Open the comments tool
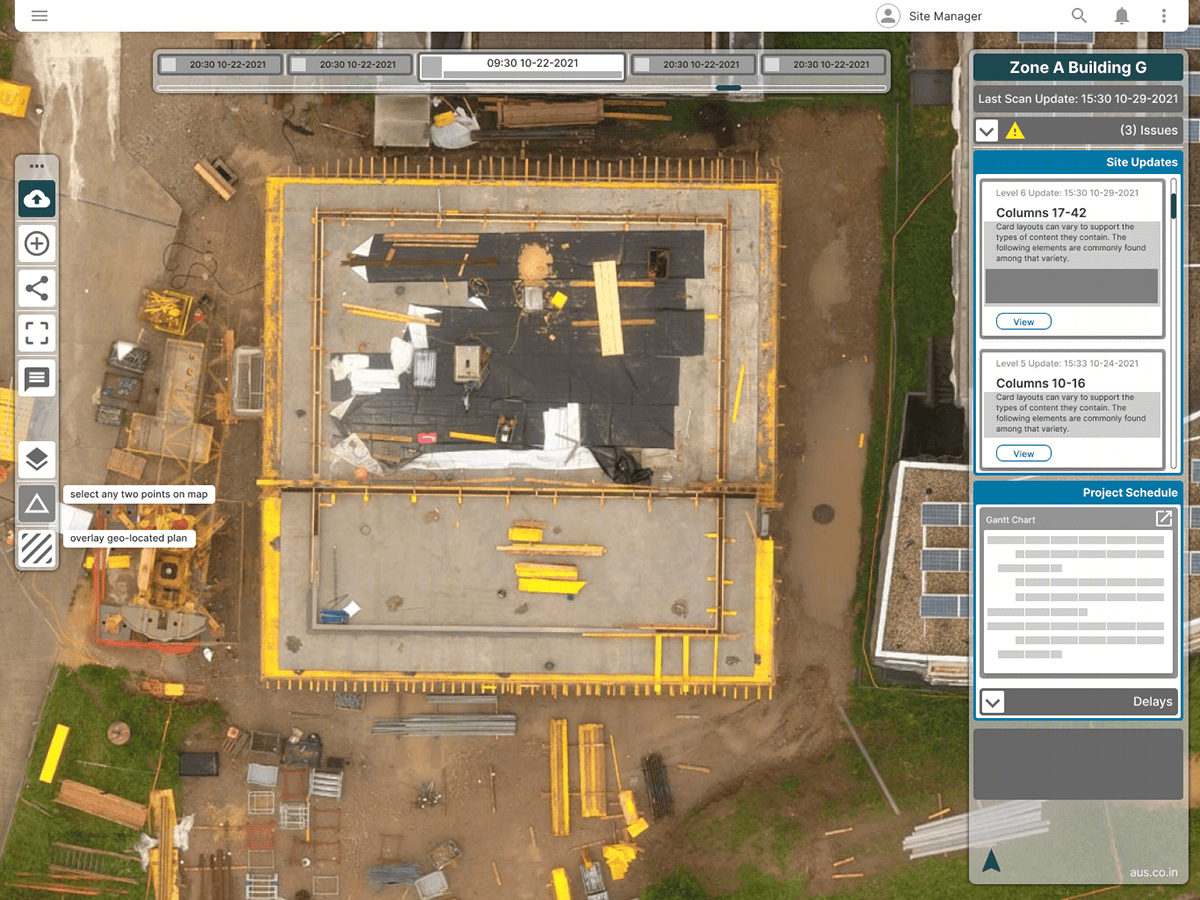The width and height of the screenshot is (1200, 900). 37,379
